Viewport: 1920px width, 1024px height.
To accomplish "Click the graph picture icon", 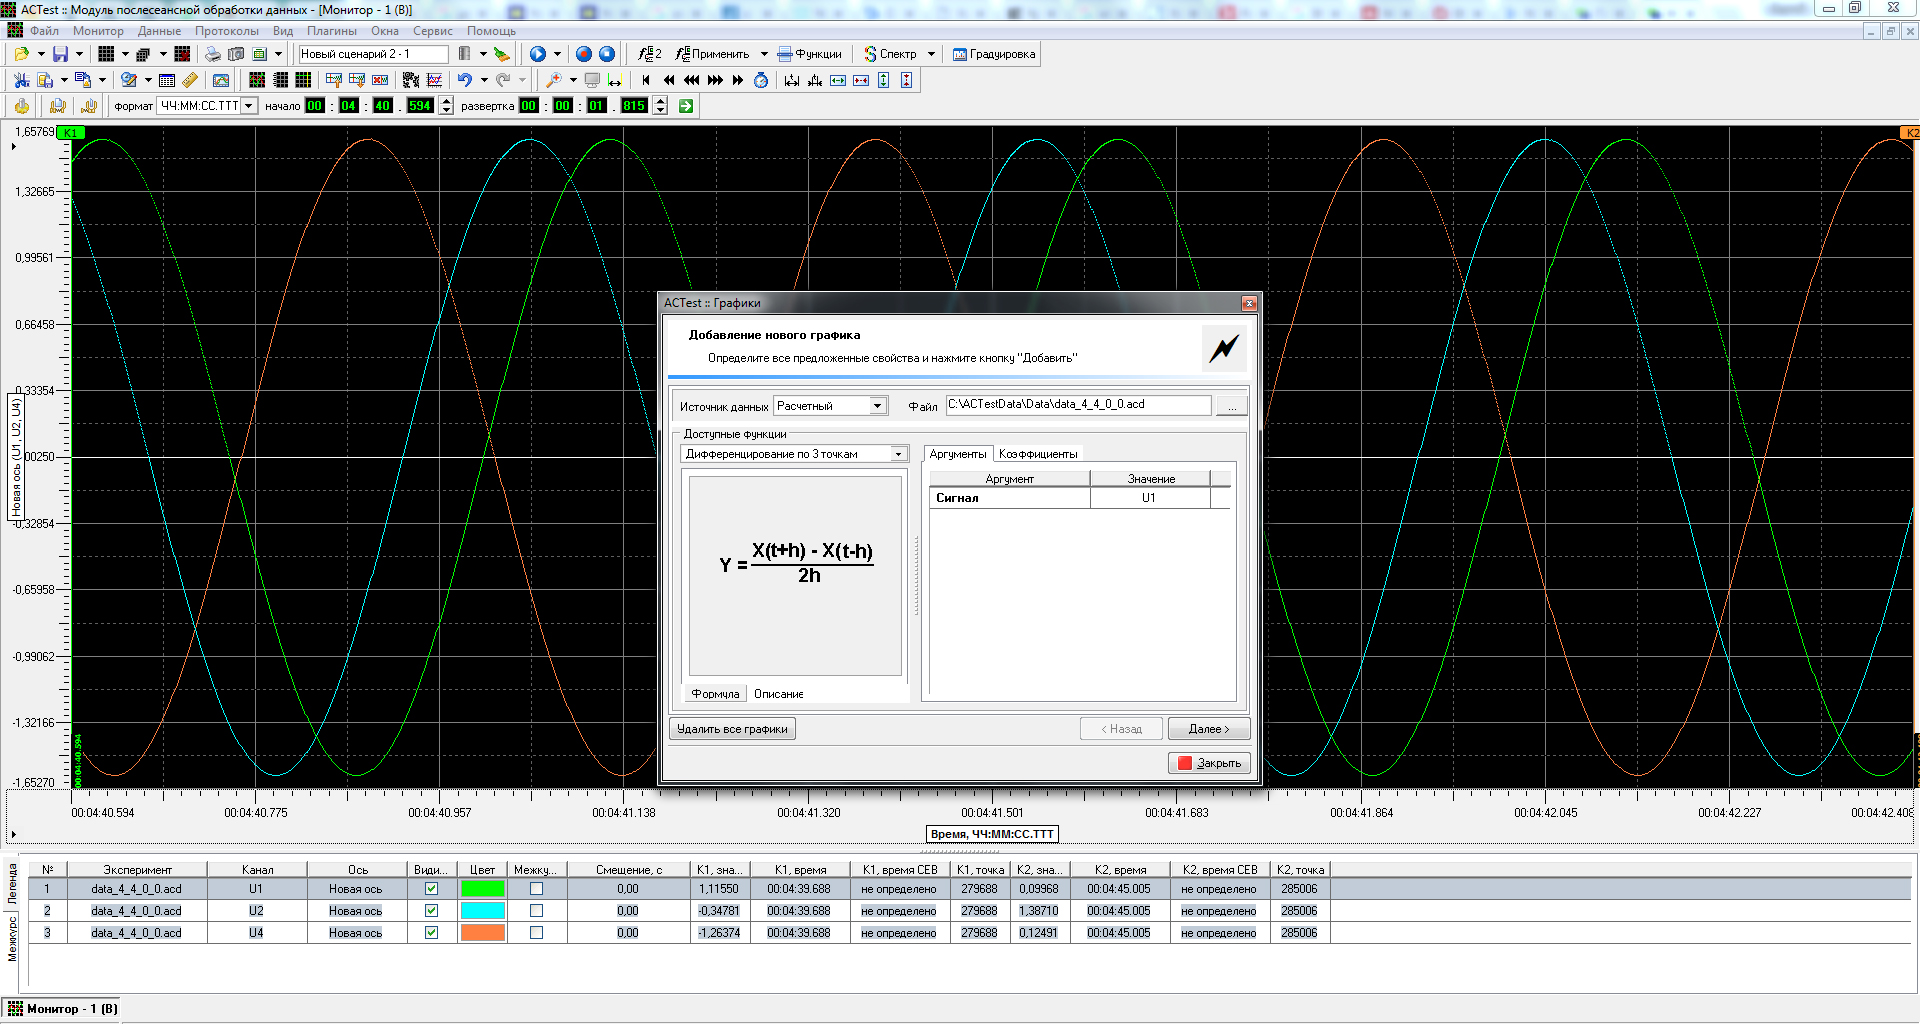I will point(221,80).
